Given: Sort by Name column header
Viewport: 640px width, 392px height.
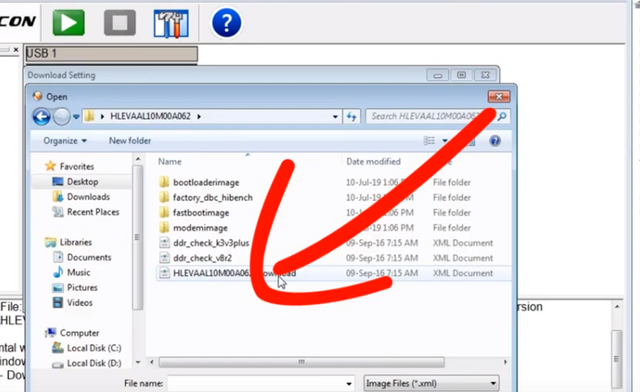Looking at the screenshot, I should [x=170, y=162].
